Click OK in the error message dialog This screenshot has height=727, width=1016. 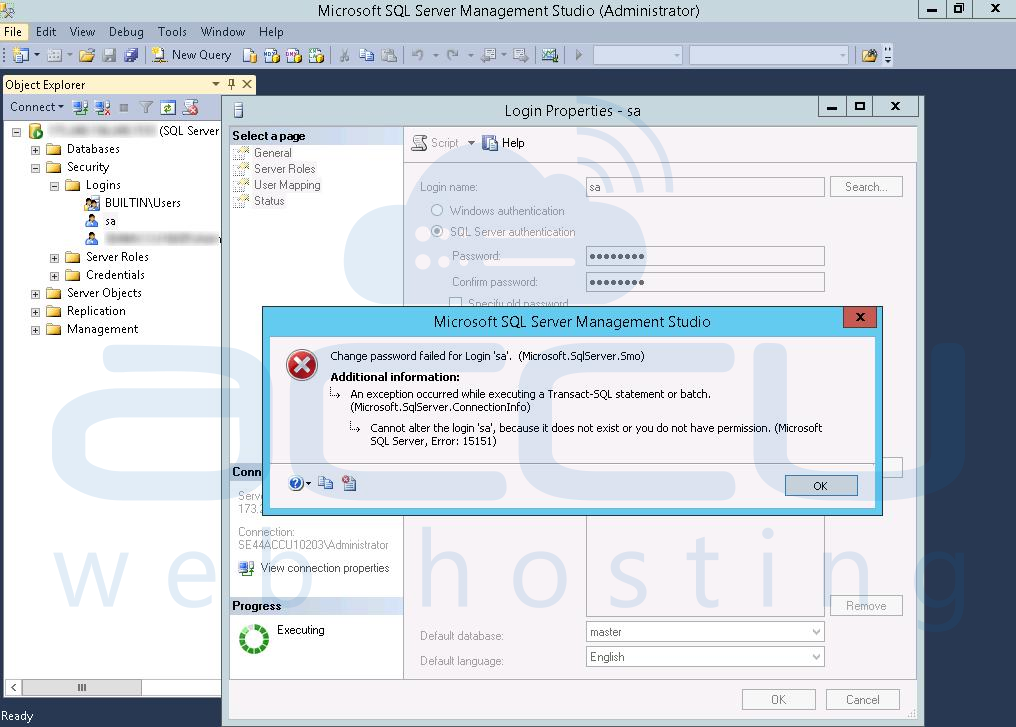click(821, 485)
